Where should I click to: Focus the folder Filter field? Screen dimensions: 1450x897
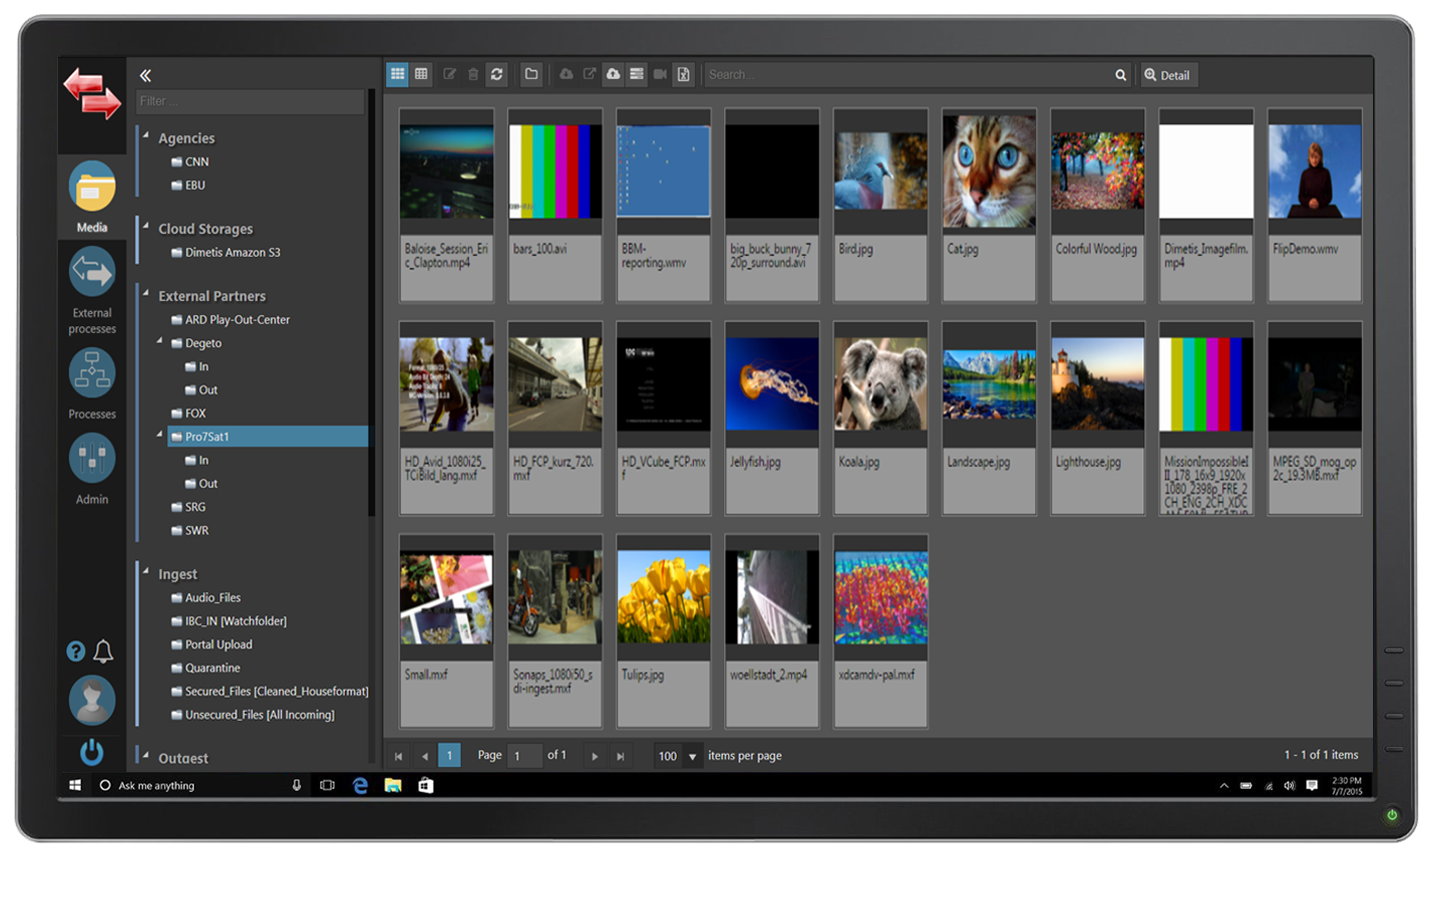click(250, 101)
